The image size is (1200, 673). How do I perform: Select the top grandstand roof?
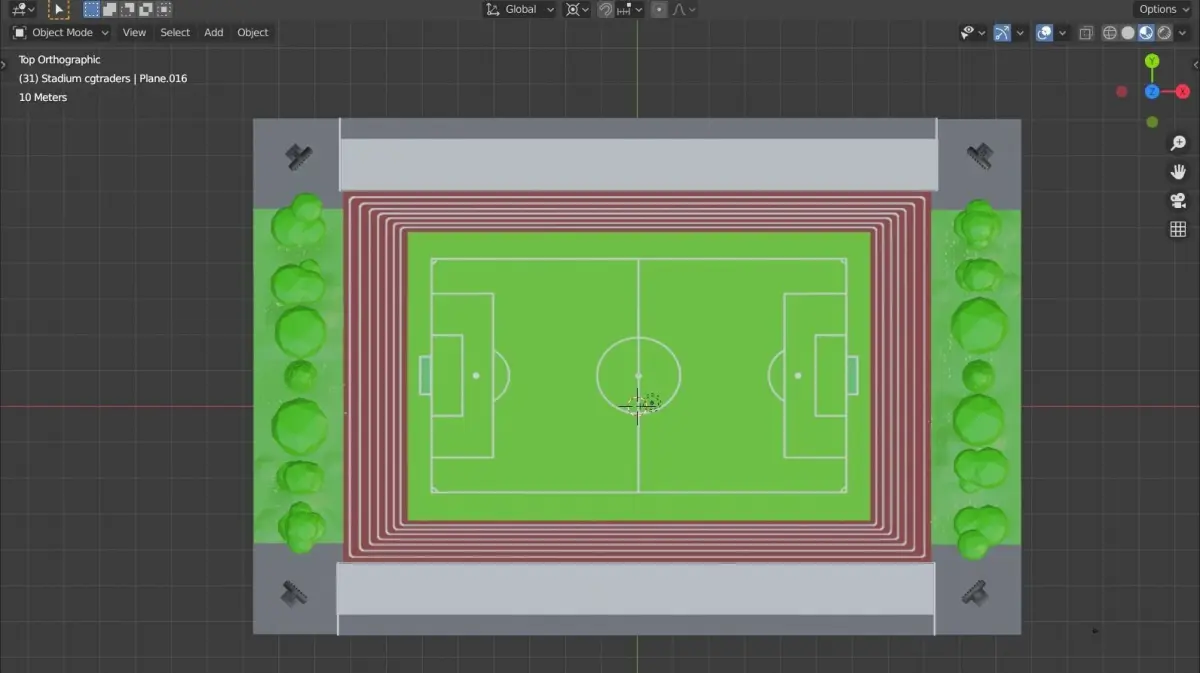click(638, 163)
